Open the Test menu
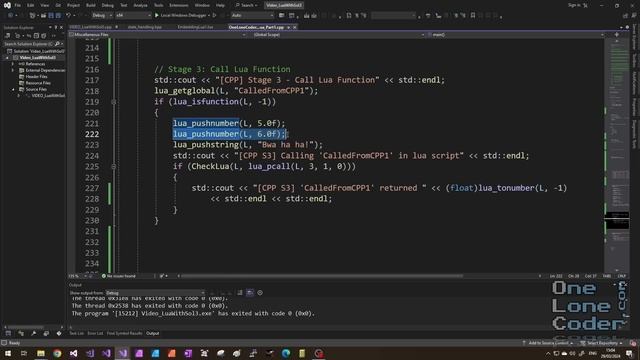The height and width of the screenshot is (360, 640). click(124, 5)
